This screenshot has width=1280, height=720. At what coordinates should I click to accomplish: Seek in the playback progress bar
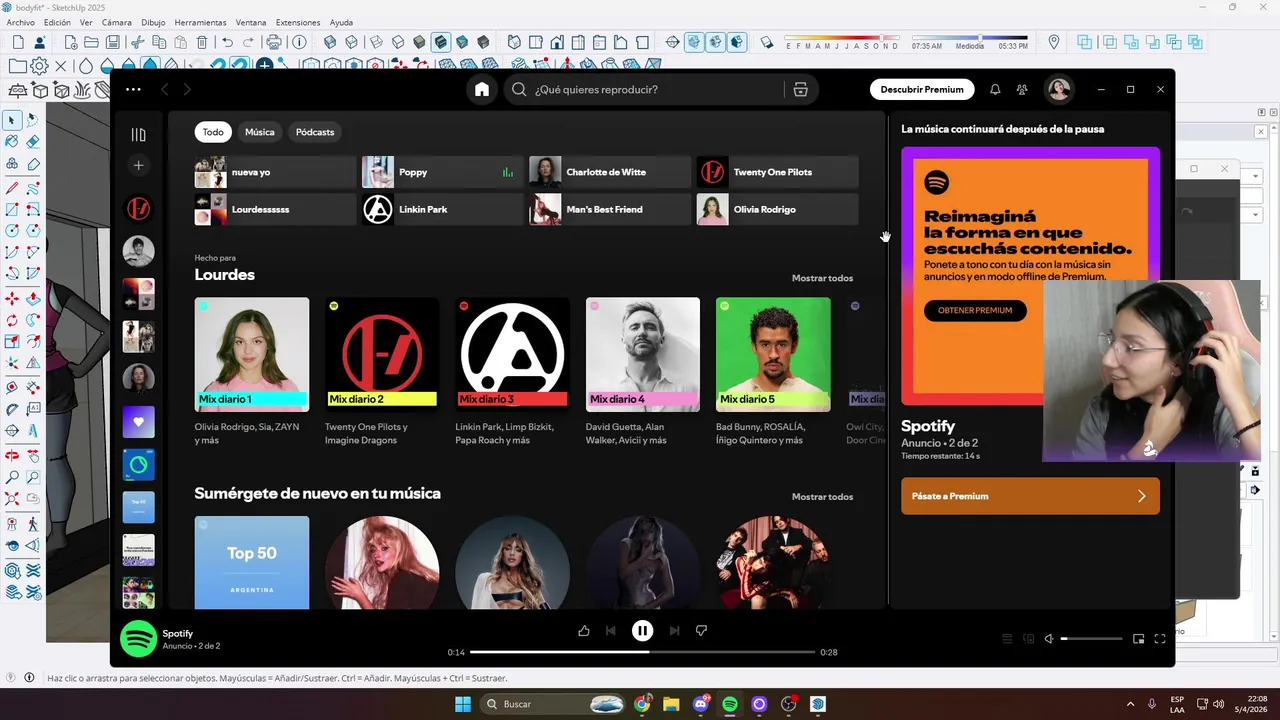(x=642, y=652)
